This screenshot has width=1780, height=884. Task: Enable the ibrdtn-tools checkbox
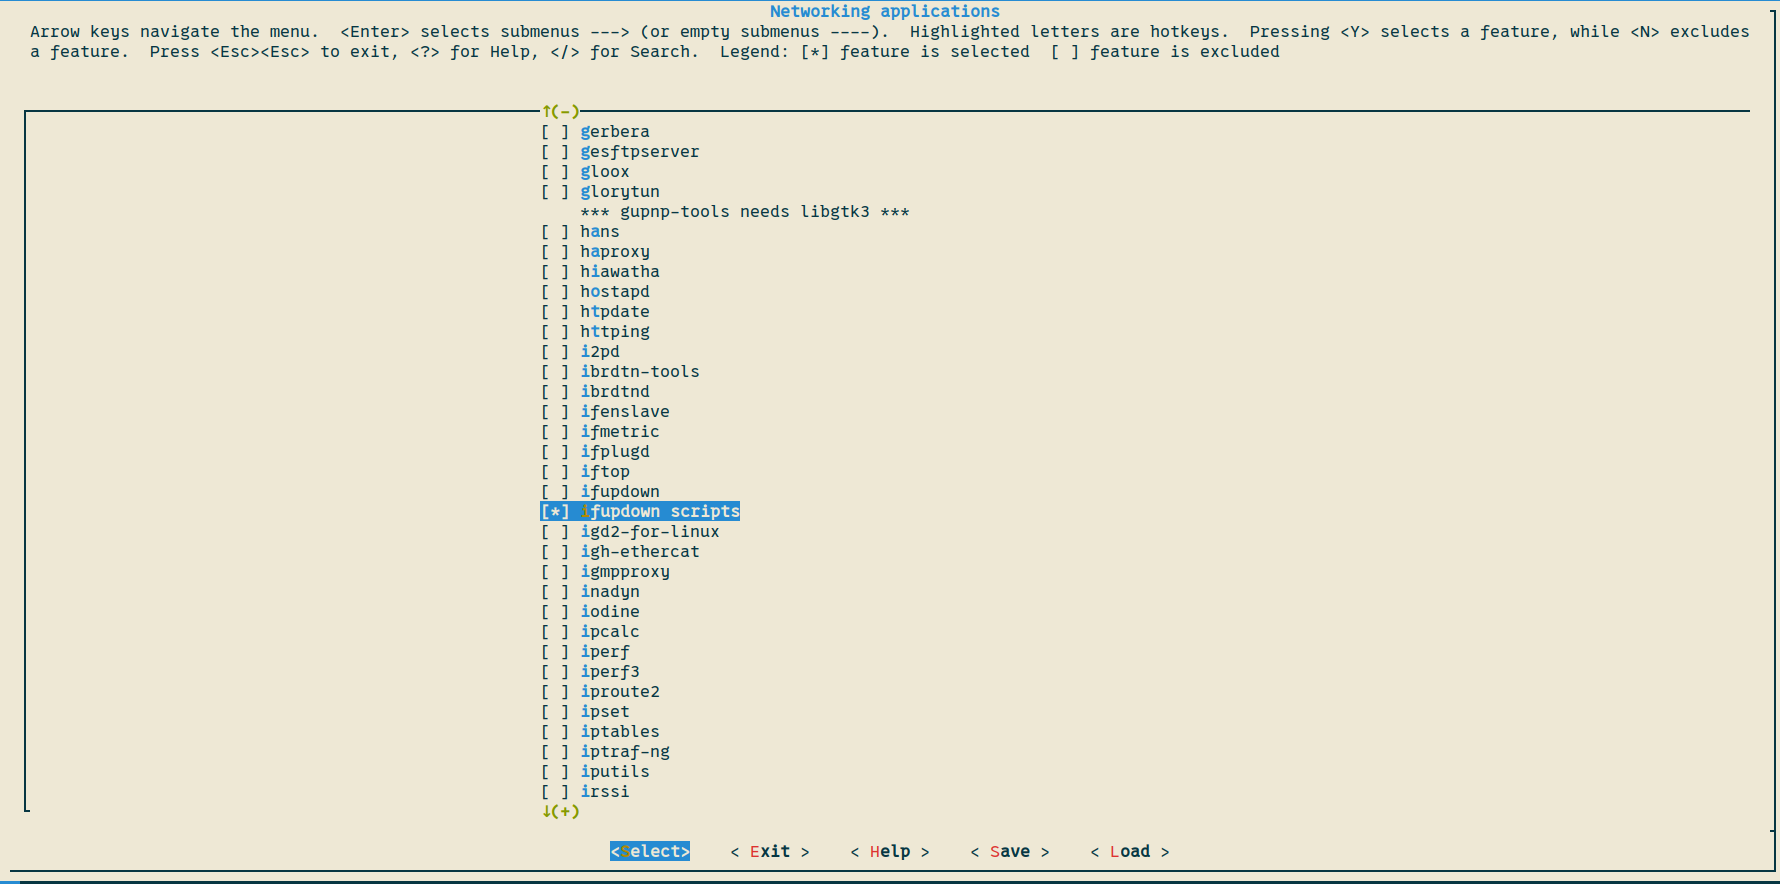coord(555,372)
